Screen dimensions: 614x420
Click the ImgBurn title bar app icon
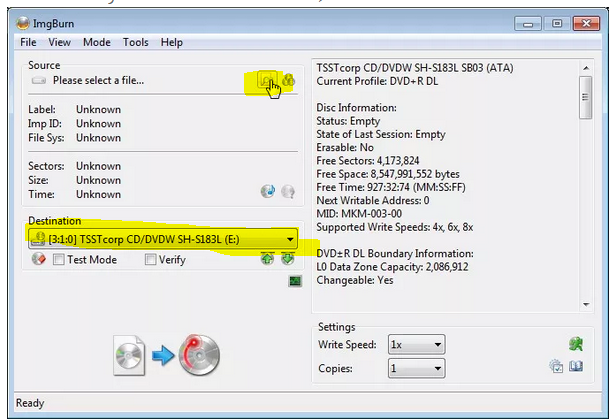pyautogui.click(x=23, y=23)
